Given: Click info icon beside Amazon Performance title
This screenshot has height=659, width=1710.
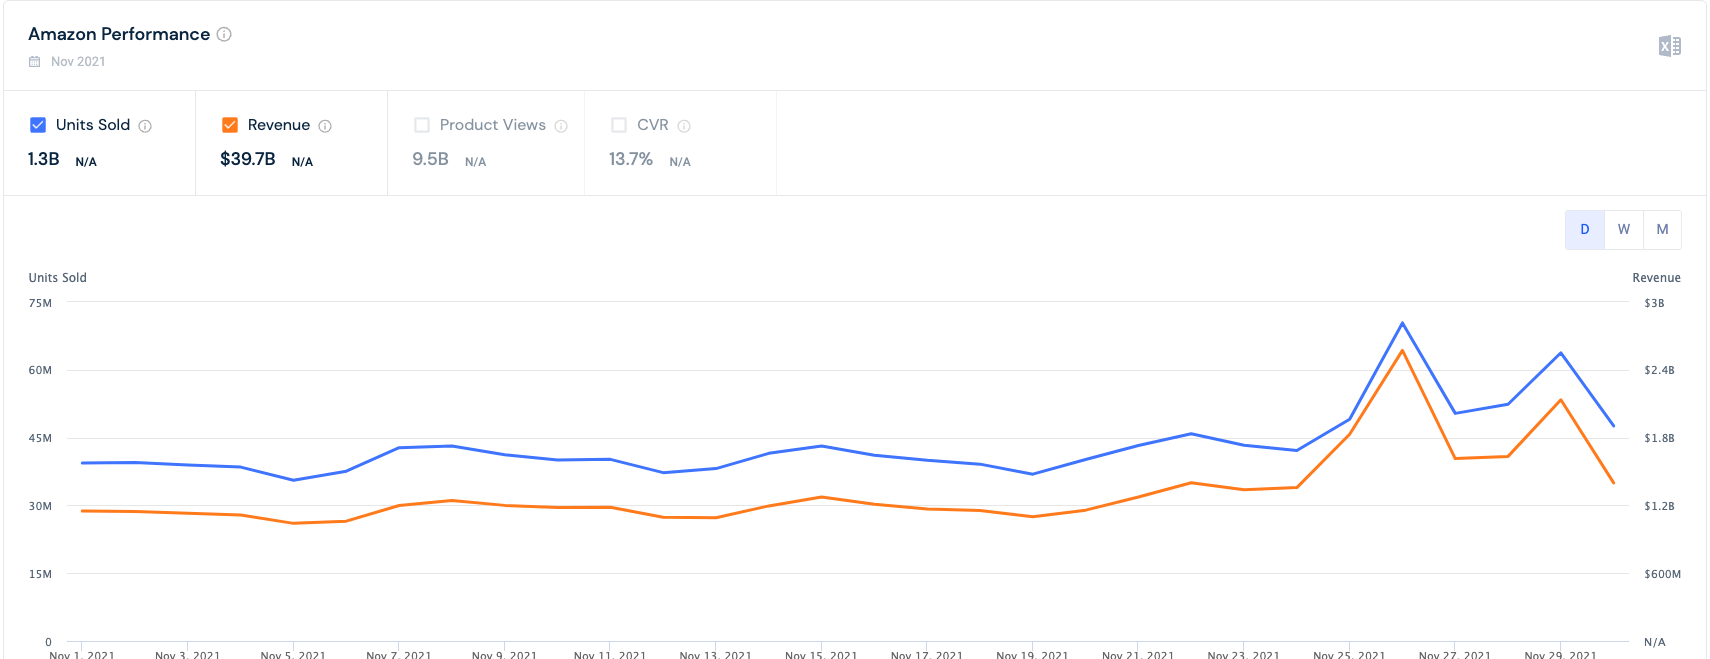Looking at the screenshot, I should pyautogui.click(x=224, y=34).
